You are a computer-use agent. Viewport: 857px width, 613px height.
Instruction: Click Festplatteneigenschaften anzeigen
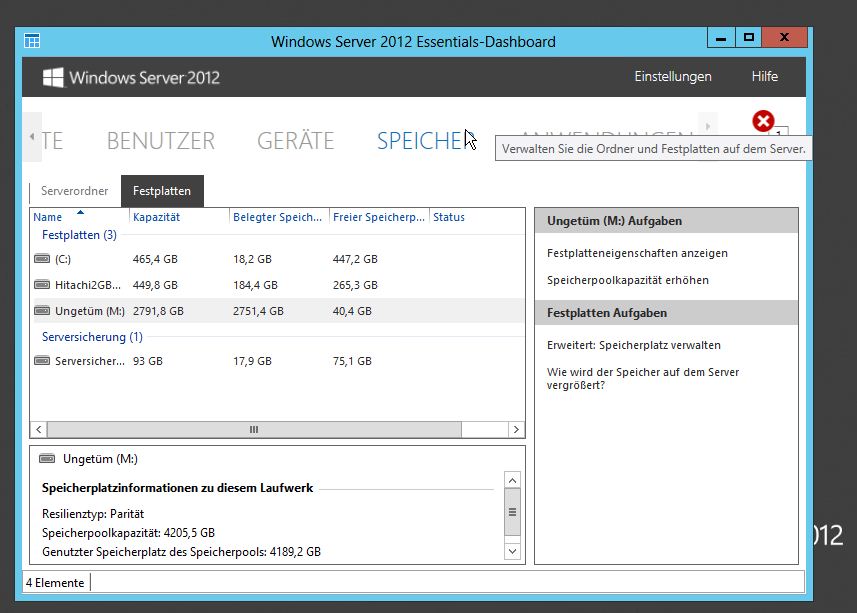pyautogui.click(x=637, y=253)
